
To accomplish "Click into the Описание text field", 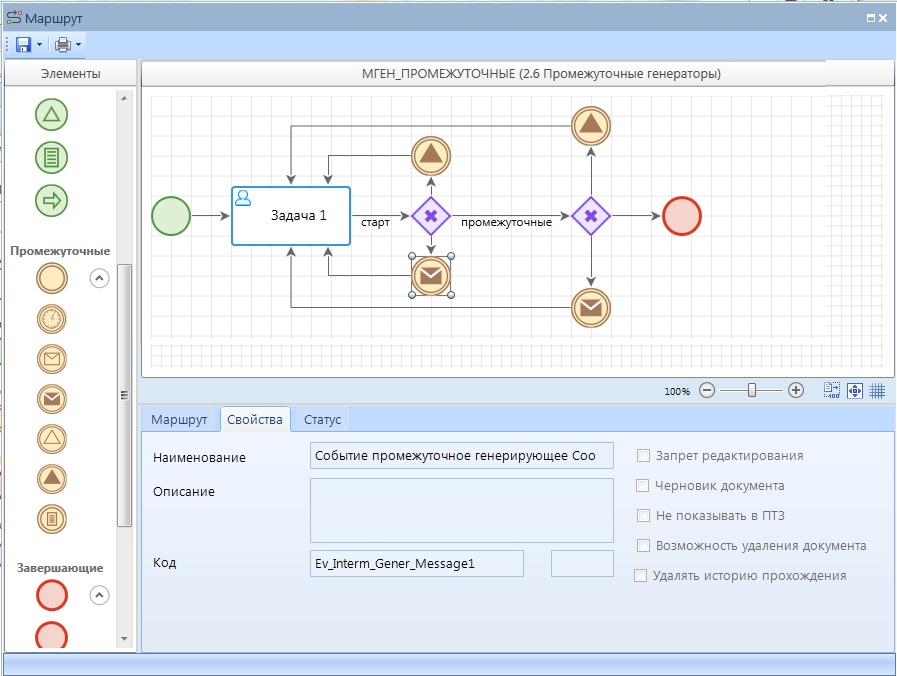I will 461,510.
